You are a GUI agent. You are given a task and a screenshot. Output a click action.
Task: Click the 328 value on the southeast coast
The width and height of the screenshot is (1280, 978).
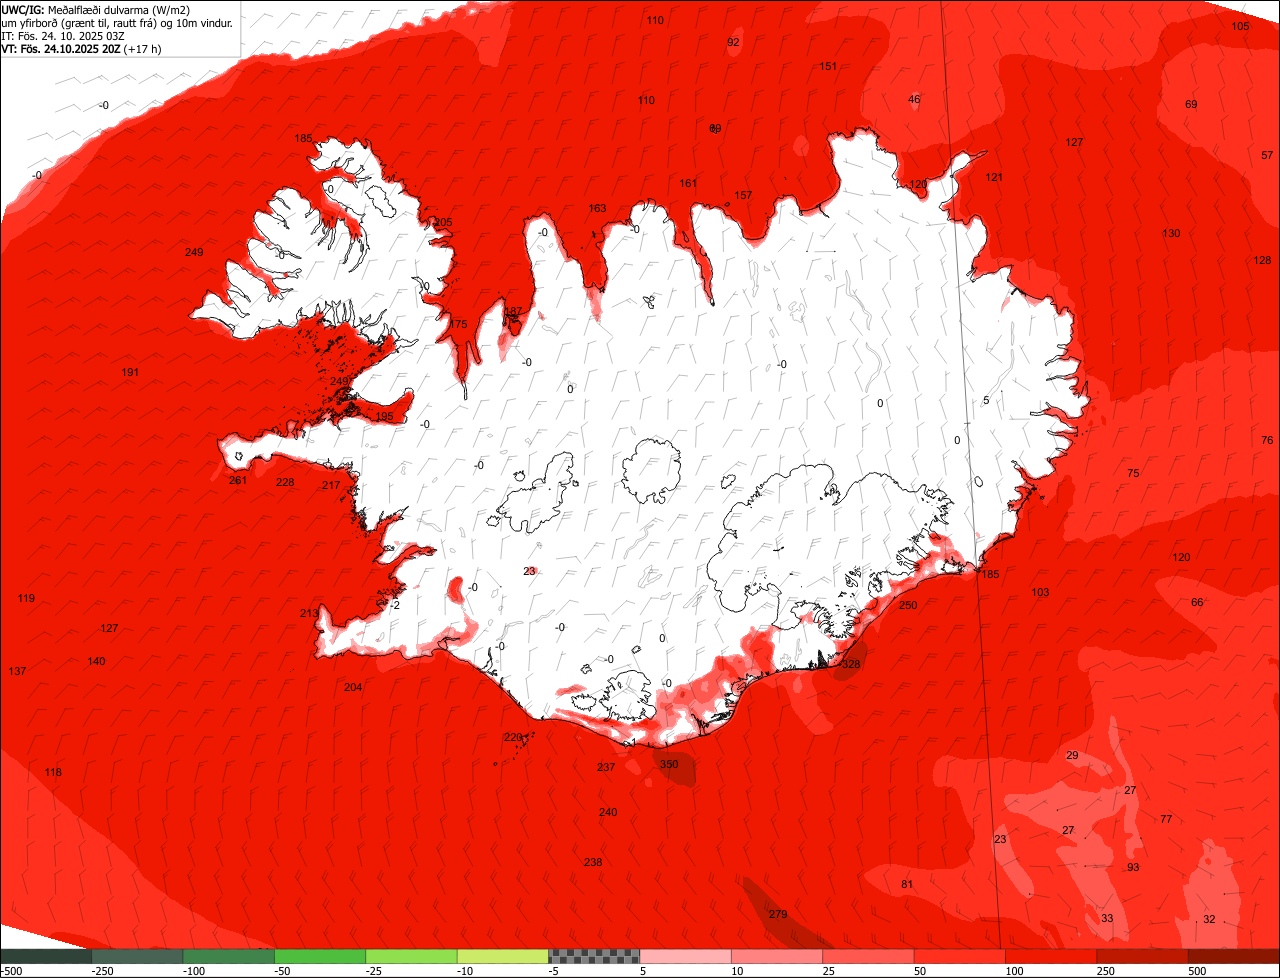click(x=851, y=664)
